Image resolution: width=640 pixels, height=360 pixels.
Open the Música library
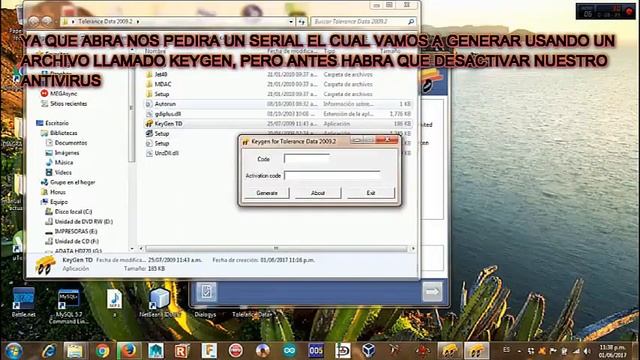[59, 162]
